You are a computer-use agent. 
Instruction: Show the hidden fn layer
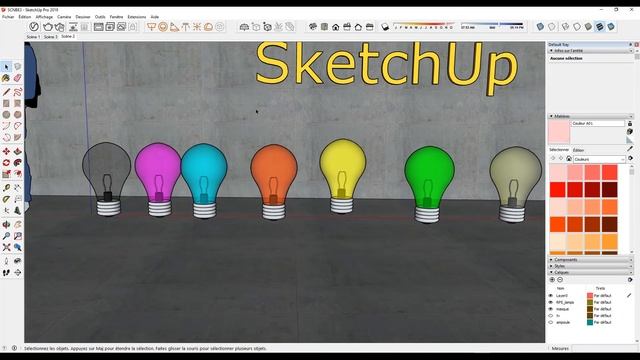551,316
